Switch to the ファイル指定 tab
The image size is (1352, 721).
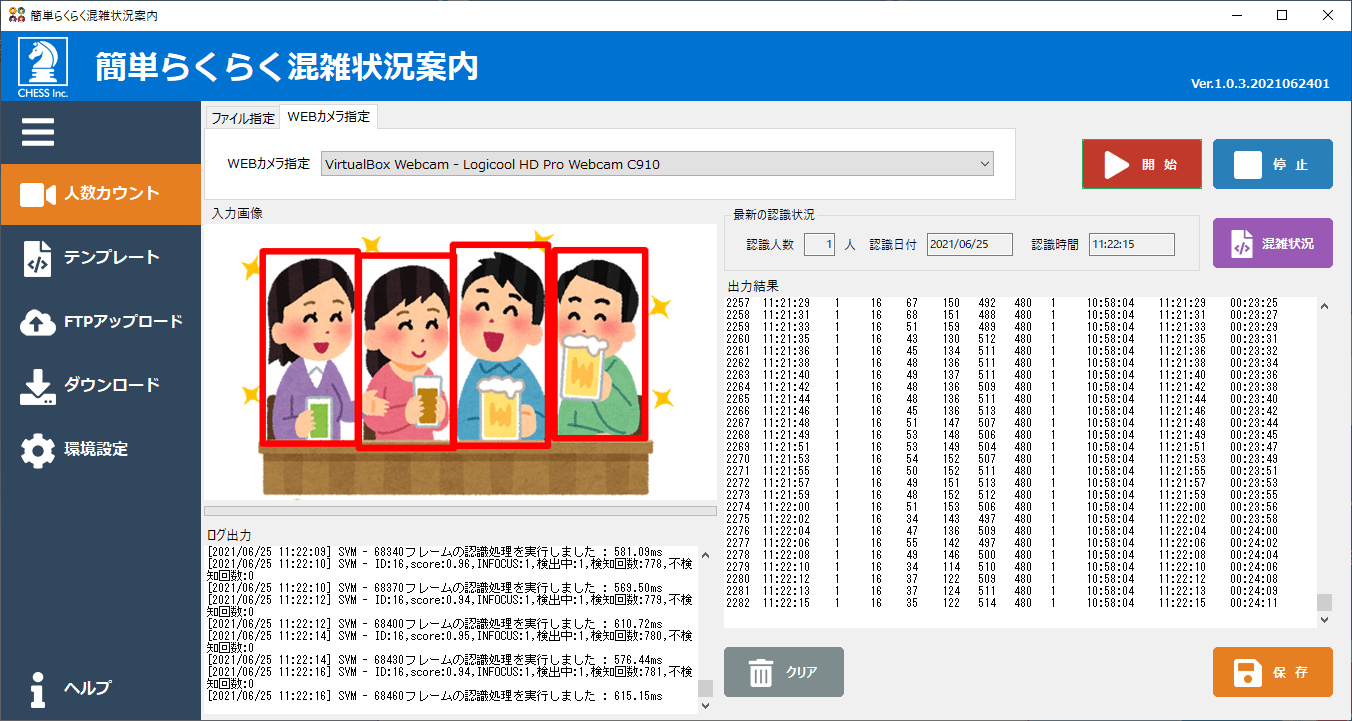point(243,118)
